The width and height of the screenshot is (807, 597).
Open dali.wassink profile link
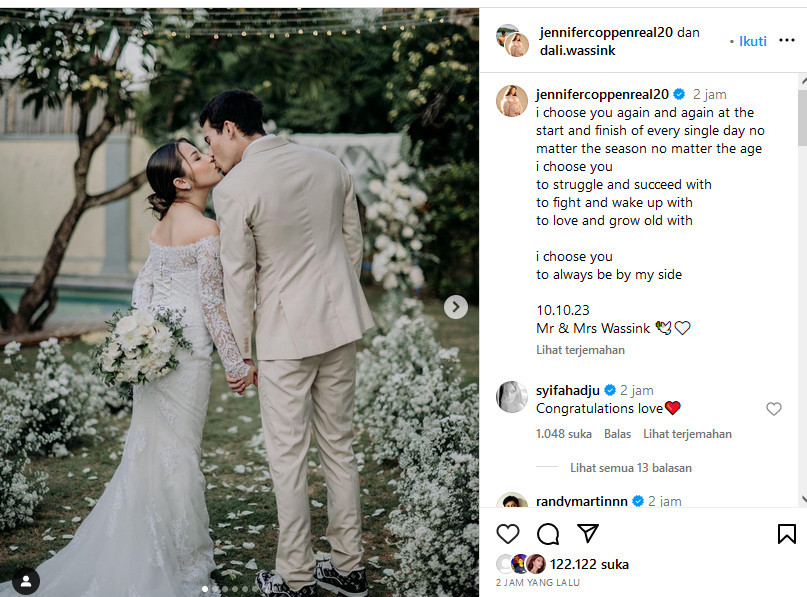pos(577,50)
